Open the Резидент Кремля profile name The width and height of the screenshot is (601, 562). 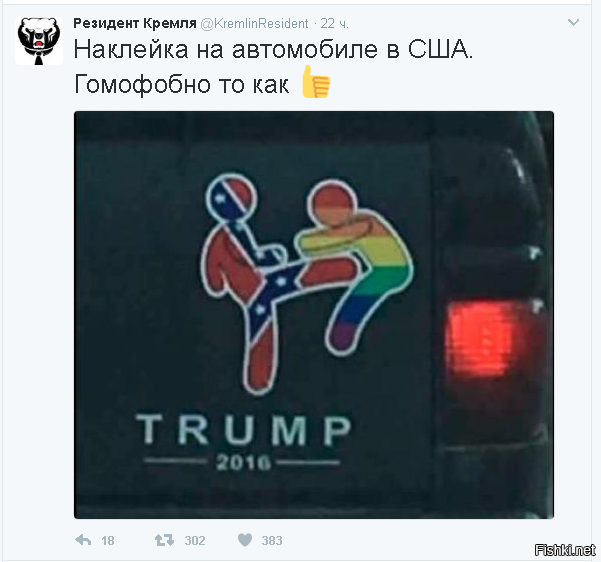coord(135,23)
